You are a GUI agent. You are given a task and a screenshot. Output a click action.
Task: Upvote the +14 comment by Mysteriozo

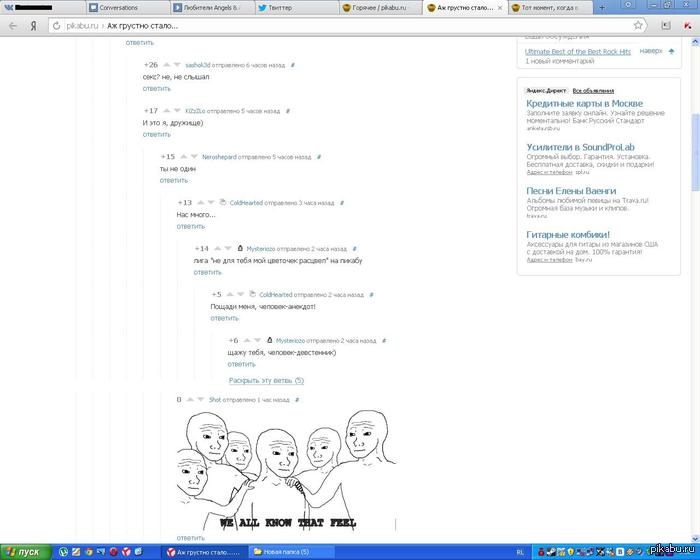tap(217, 249)
